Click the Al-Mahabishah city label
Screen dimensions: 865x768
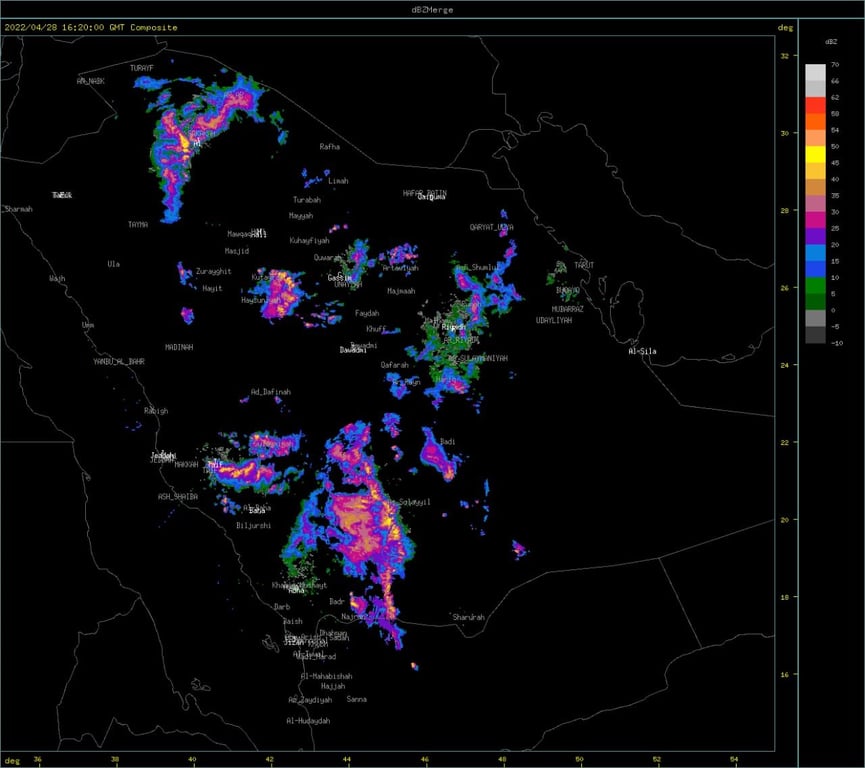tap(326, 676)
